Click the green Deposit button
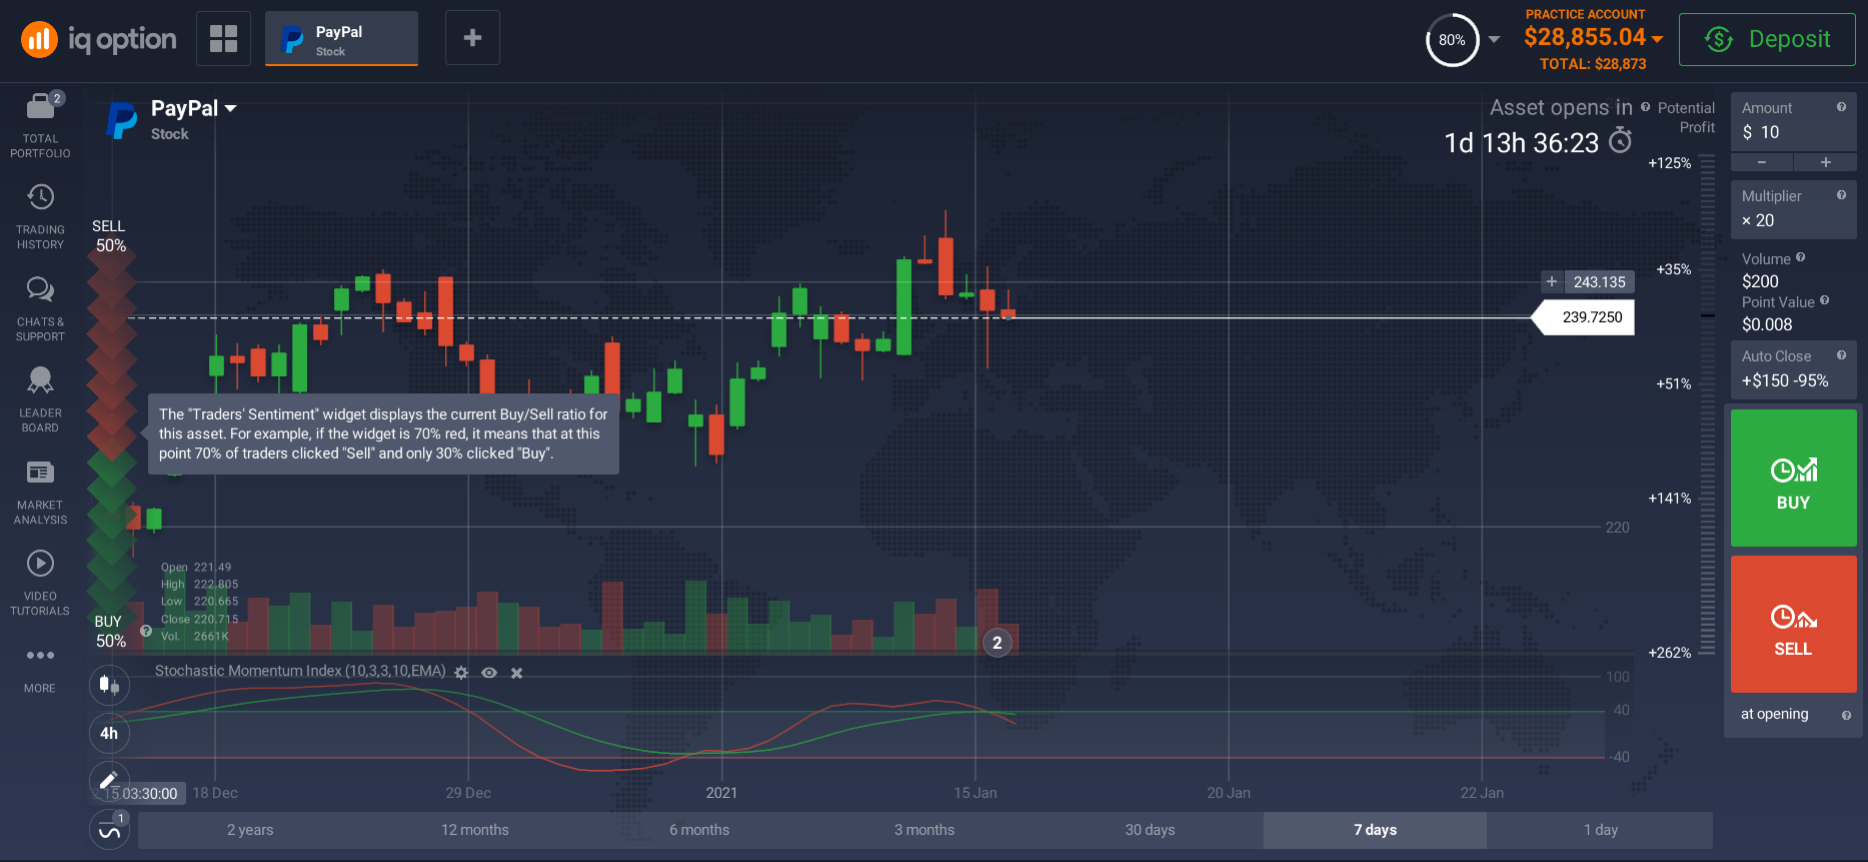 (x=1767, y=39)
